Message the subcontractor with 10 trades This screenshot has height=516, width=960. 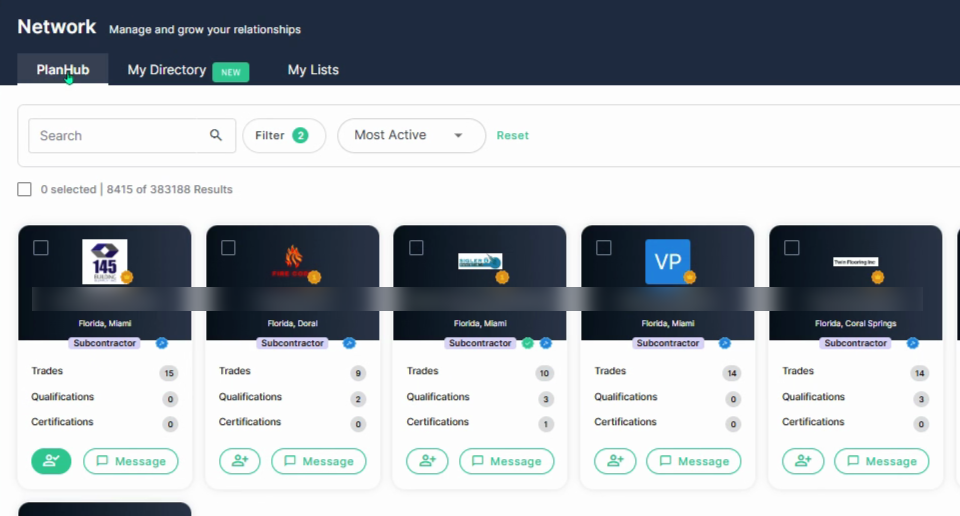pos(506,461)
